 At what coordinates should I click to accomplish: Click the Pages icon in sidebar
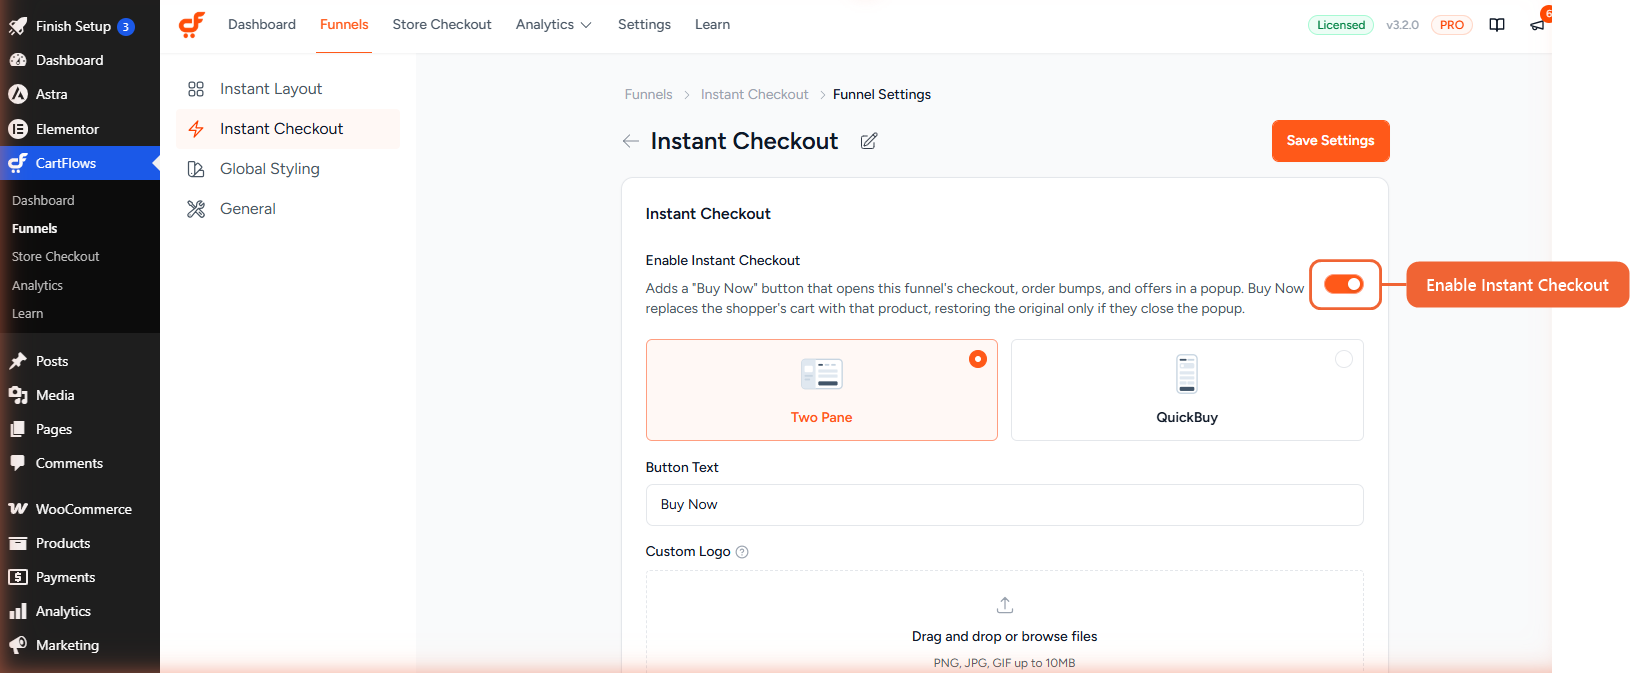point(18,429)
